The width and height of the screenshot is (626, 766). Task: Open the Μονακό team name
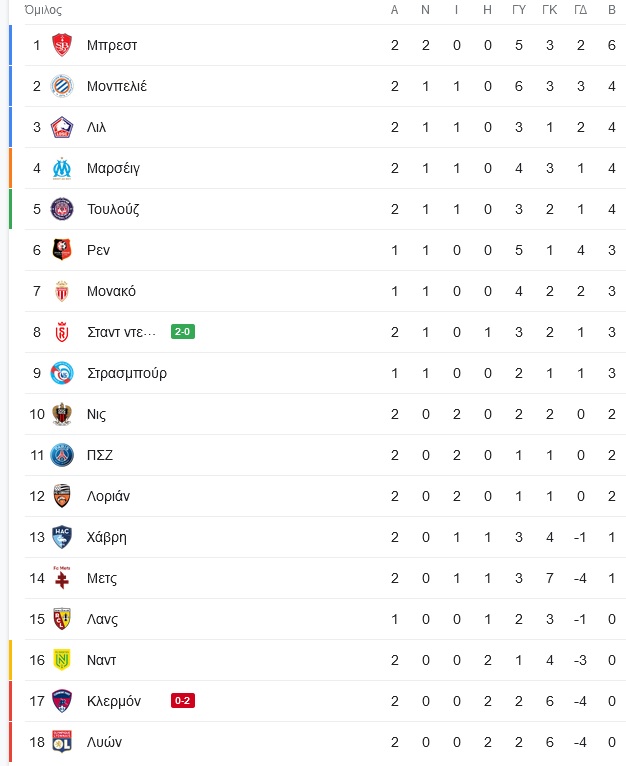pos(111,291)
